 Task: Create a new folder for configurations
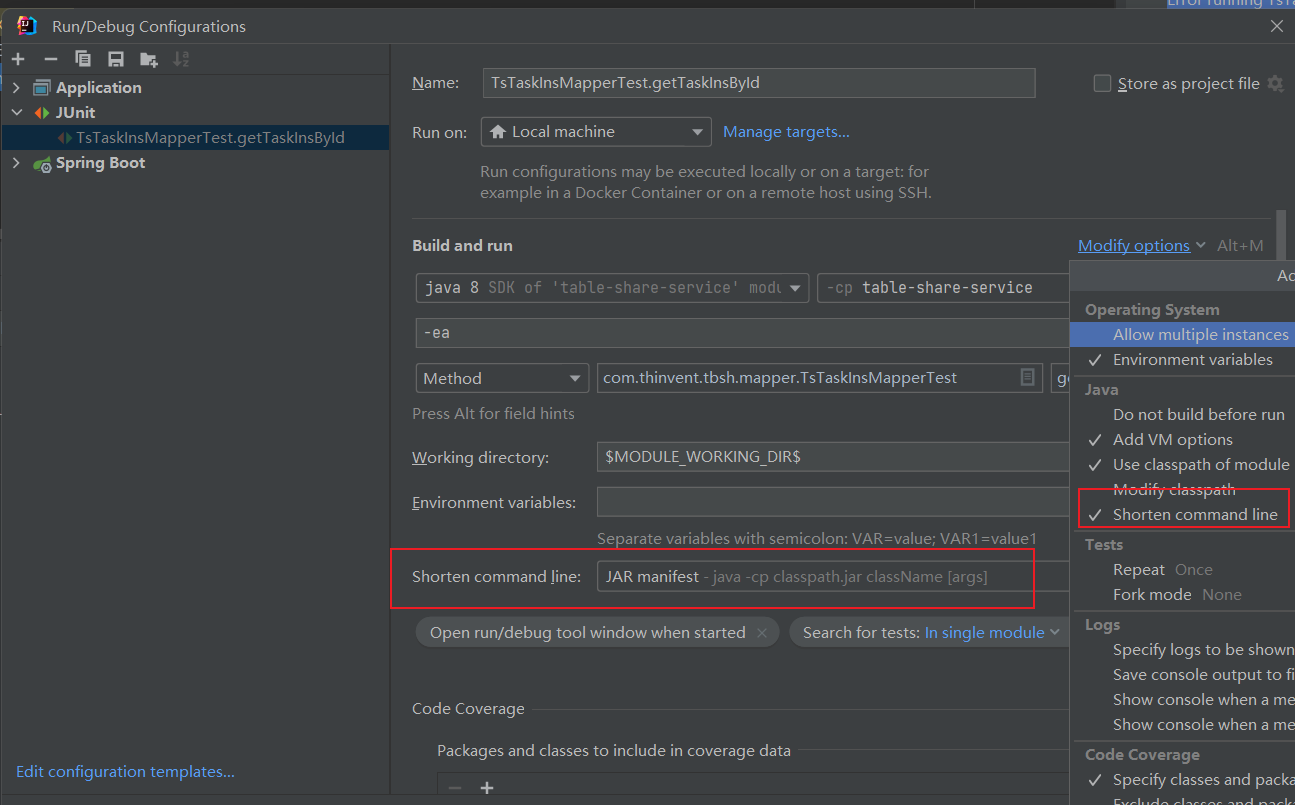[x=147, y=59]
